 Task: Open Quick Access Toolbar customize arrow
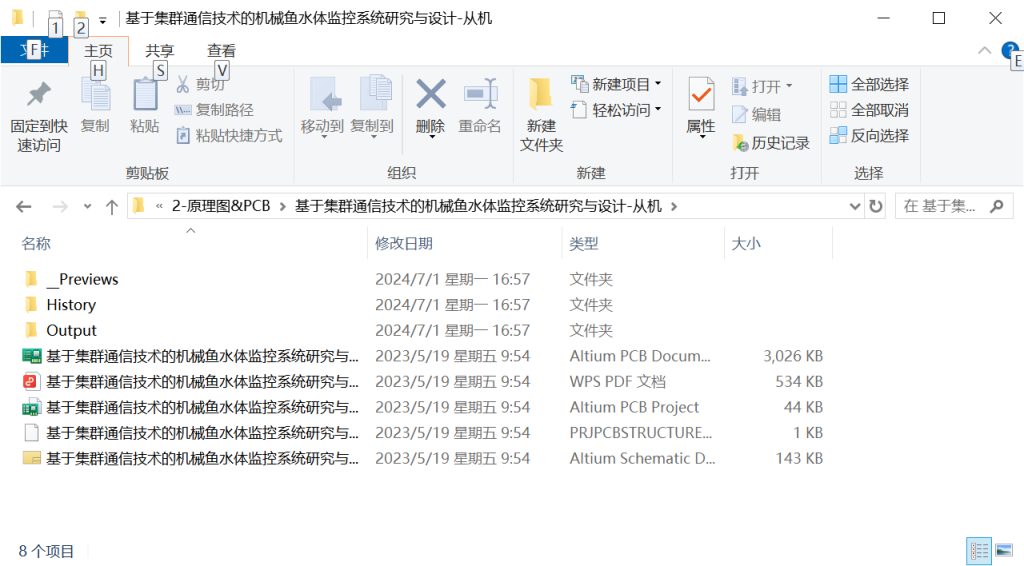[103, 21]
